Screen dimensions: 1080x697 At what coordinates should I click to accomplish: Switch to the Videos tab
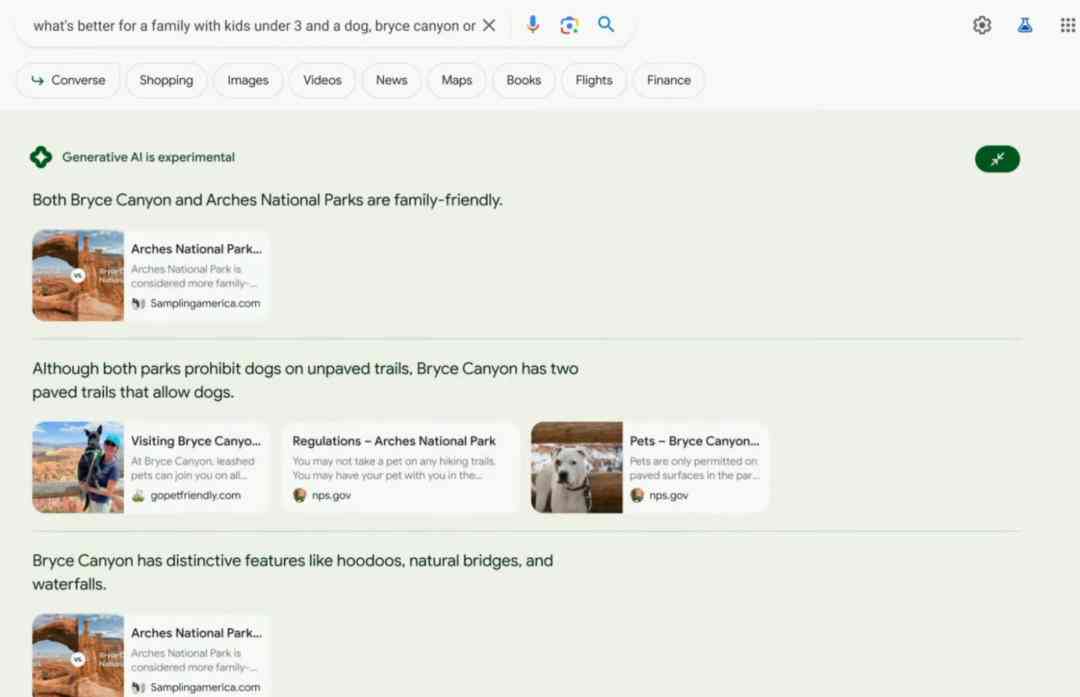coord(322,80)
